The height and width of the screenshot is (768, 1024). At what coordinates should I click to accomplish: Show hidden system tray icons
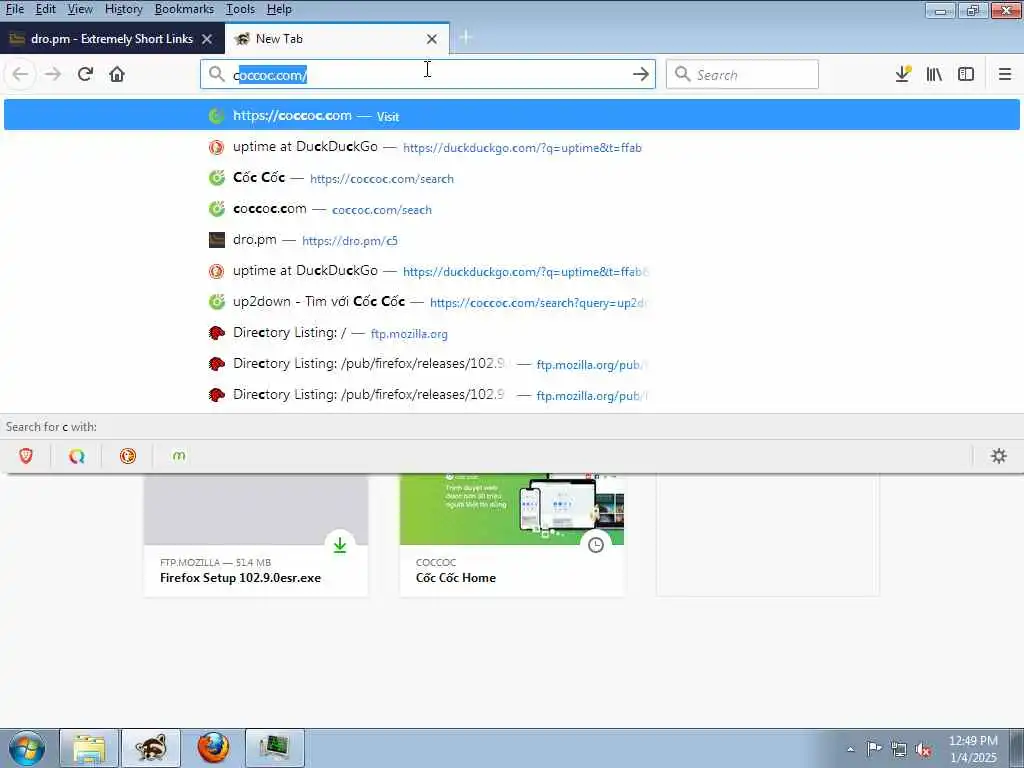(850, 749)
